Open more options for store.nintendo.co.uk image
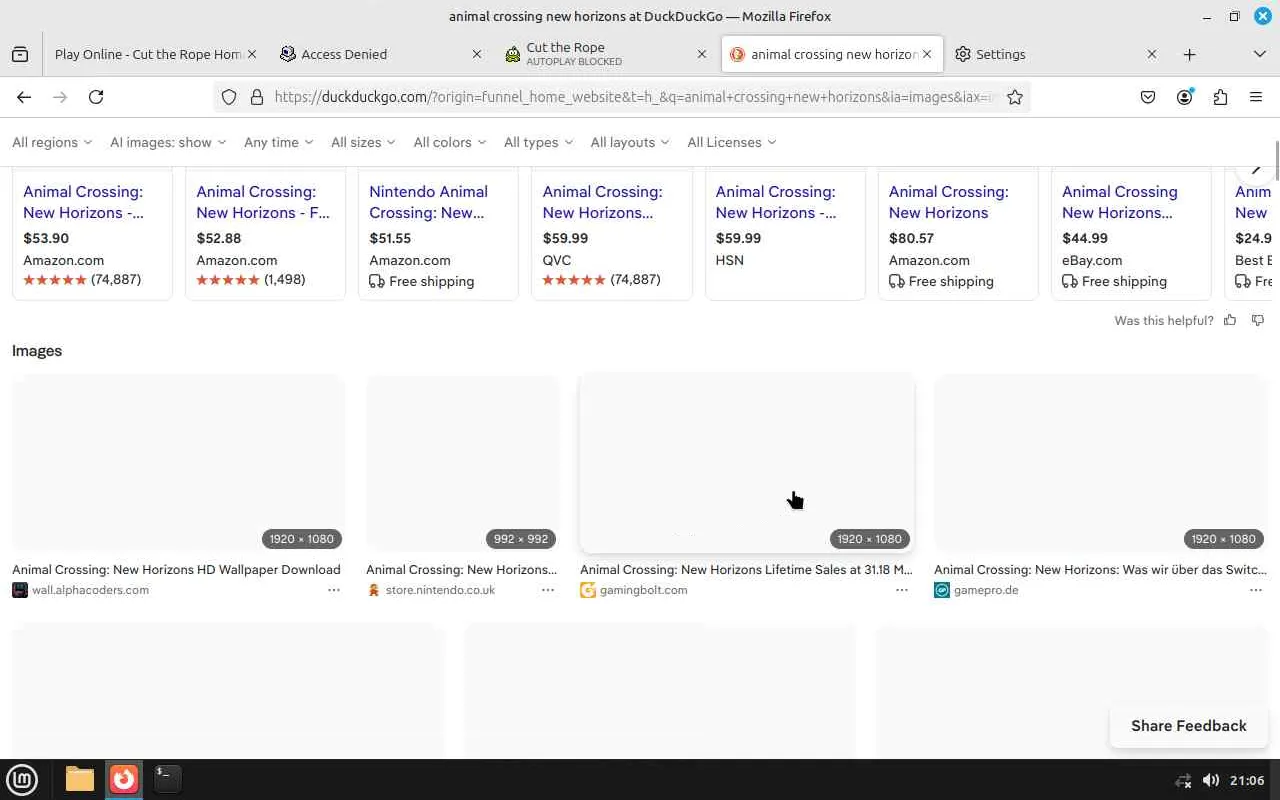The height and width of the screenshot is (800, 1280). coord(548,590)
